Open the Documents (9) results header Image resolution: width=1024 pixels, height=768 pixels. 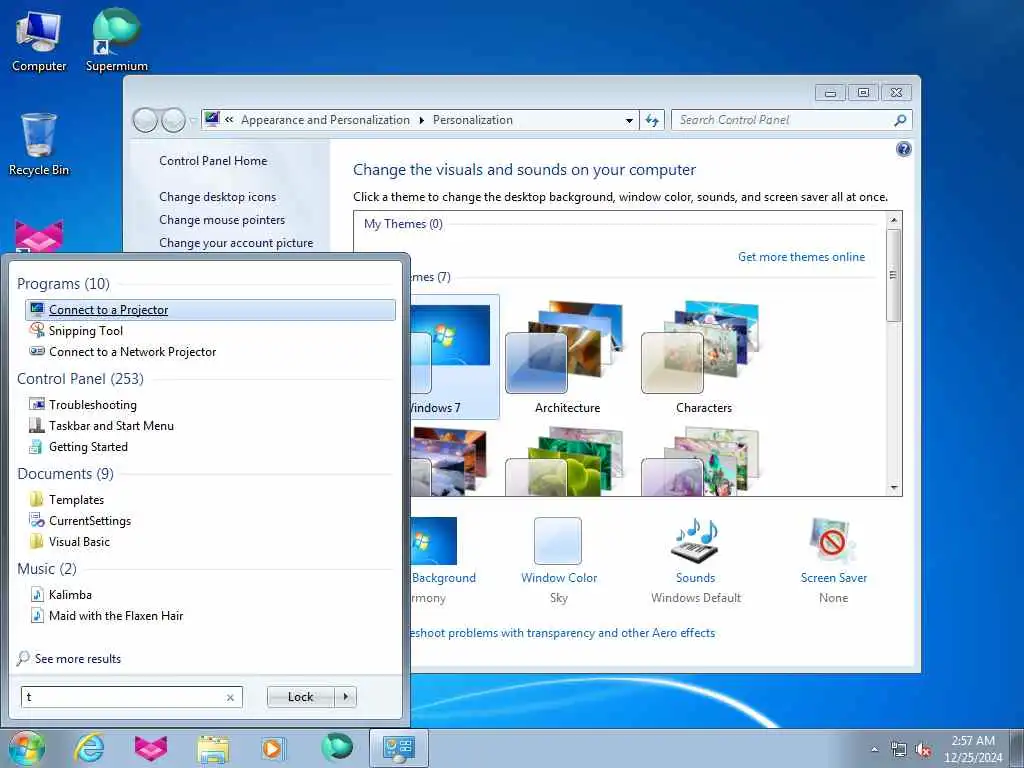tap(65, 473)
